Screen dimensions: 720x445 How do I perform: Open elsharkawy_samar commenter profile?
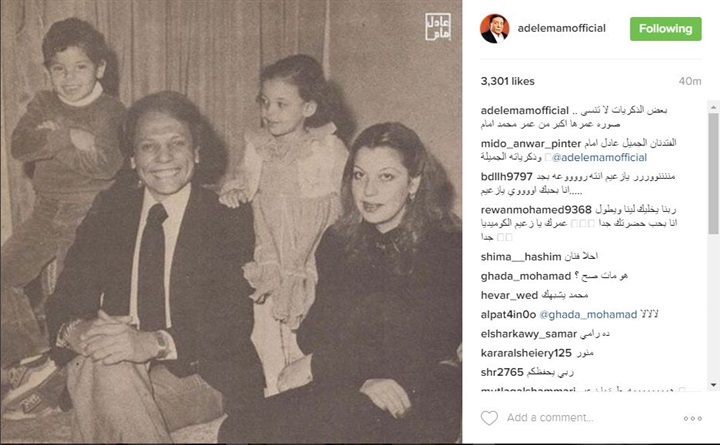point(529,333)
